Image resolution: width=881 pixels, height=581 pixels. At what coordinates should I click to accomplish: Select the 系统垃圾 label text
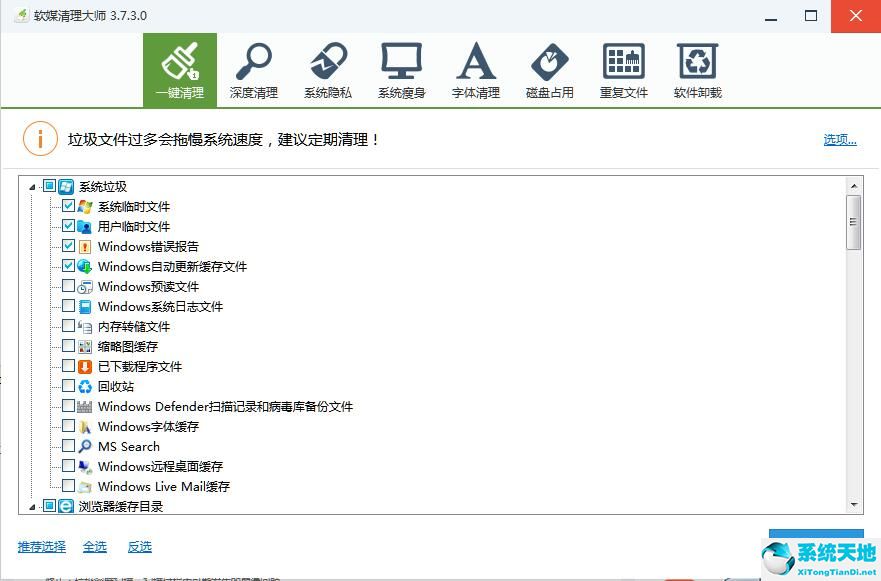(103, 187)
